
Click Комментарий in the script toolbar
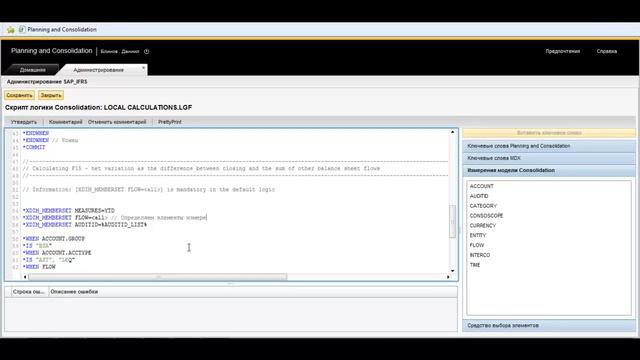[x=65, y=122]
